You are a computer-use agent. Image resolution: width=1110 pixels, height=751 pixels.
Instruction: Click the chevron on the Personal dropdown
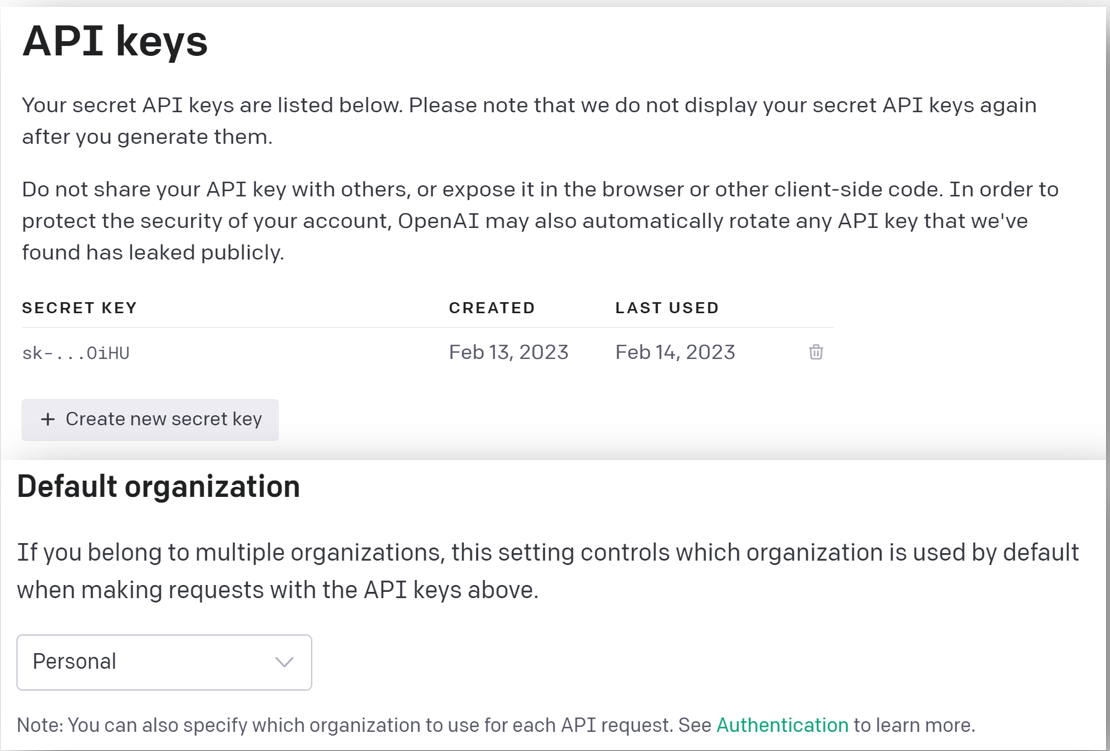point(283,662)
